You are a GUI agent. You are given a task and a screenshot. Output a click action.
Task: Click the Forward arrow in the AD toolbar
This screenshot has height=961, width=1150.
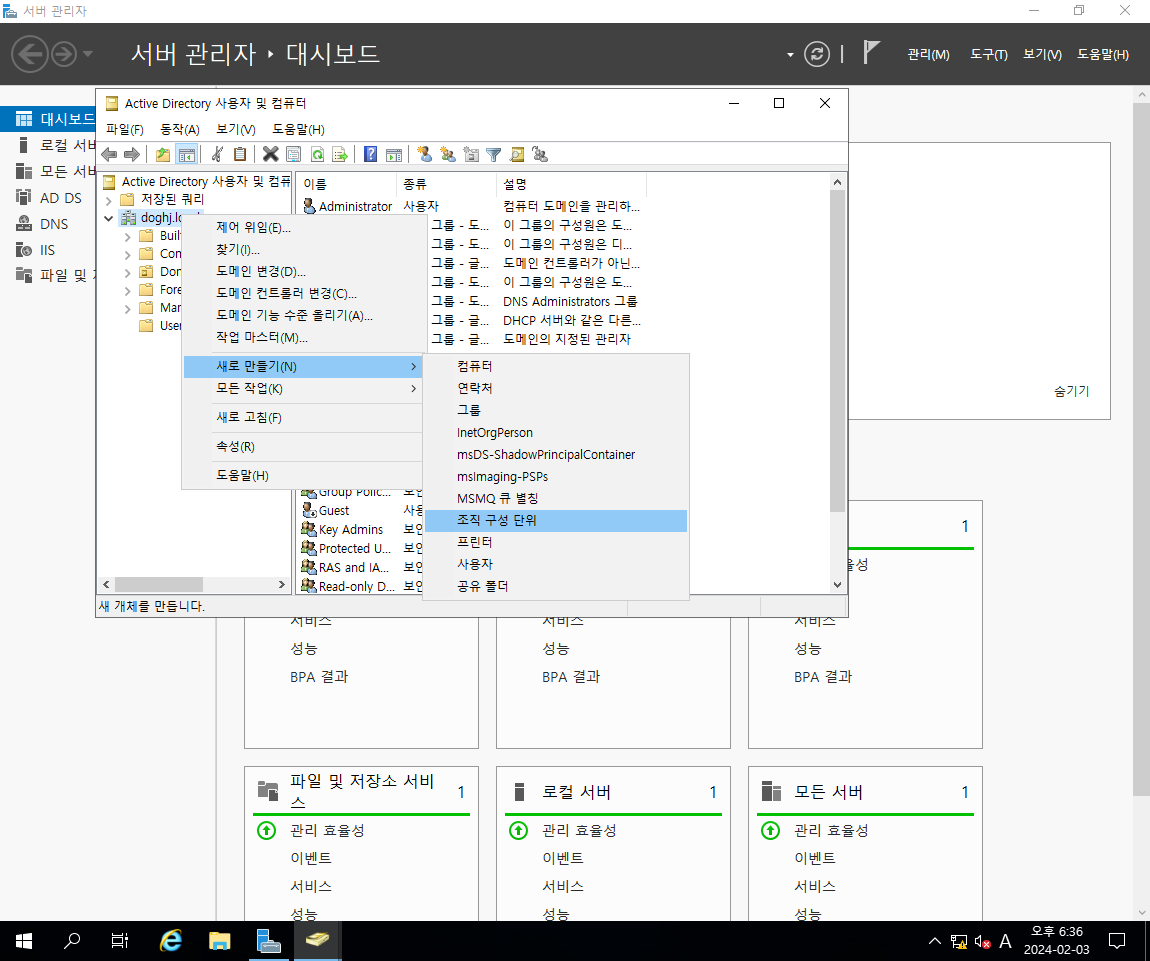tap(131, 154)
